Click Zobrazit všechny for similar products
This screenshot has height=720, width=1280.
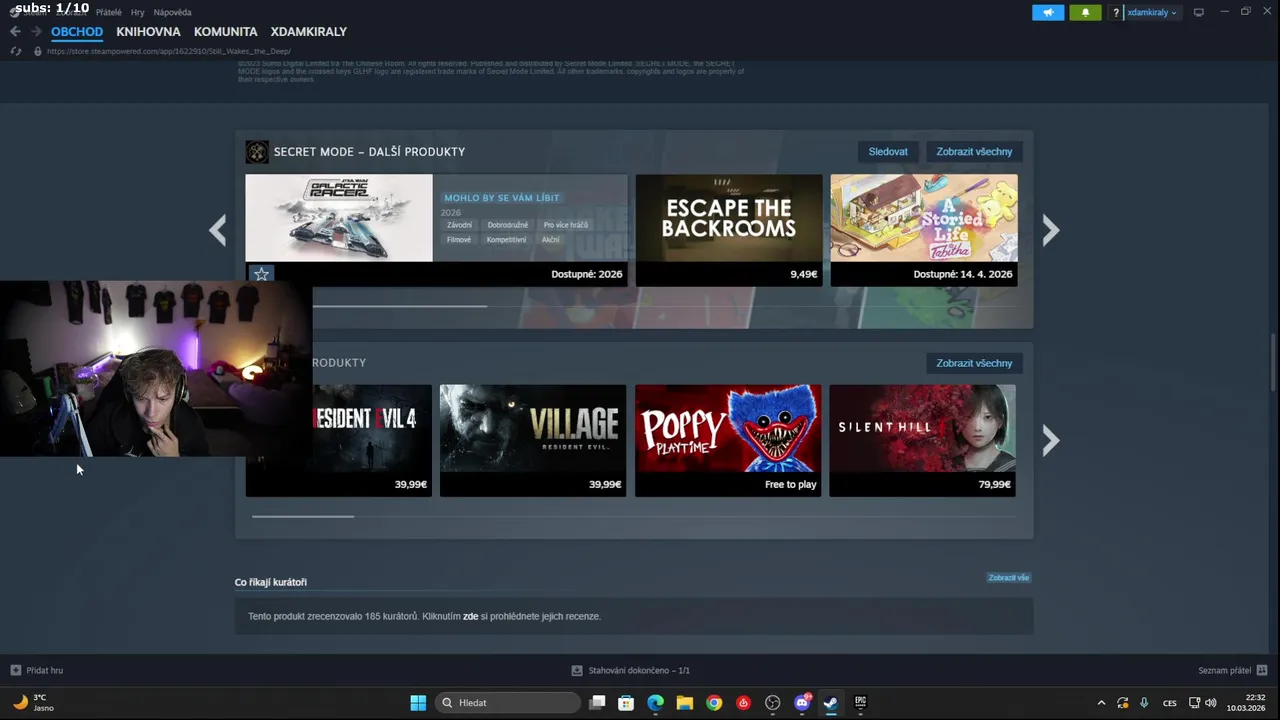coord(974,363)
